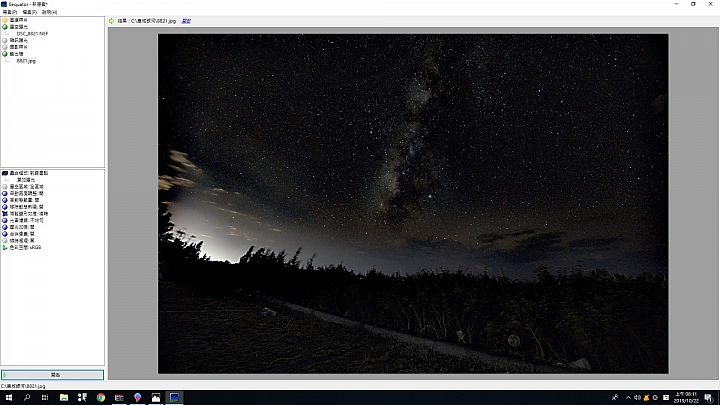Click the blue open link after 8821.jpg path
The width and height of the screenshot is (720, 405).
pos(186,21)
